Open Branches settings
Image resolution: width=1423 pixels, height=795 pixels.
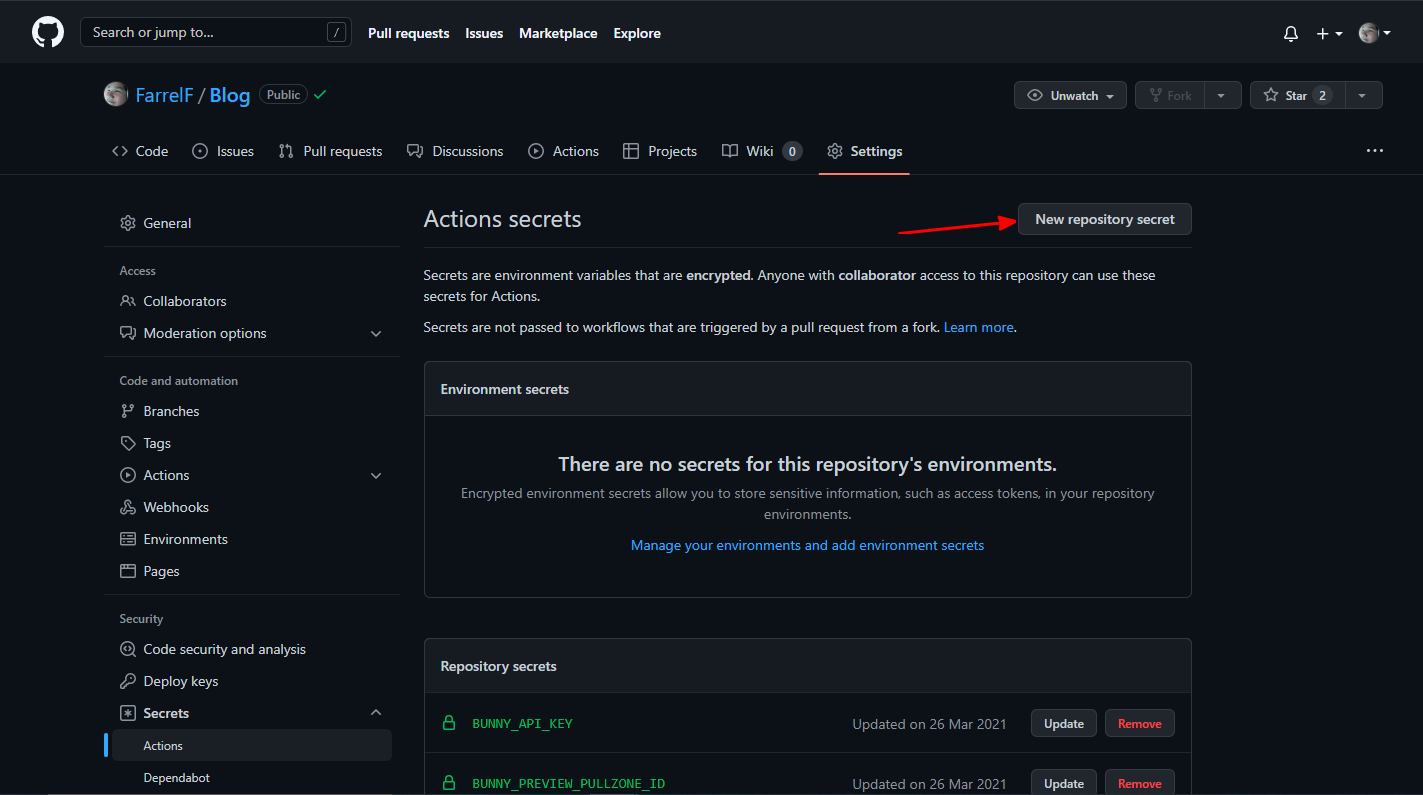tap(252, 411)
